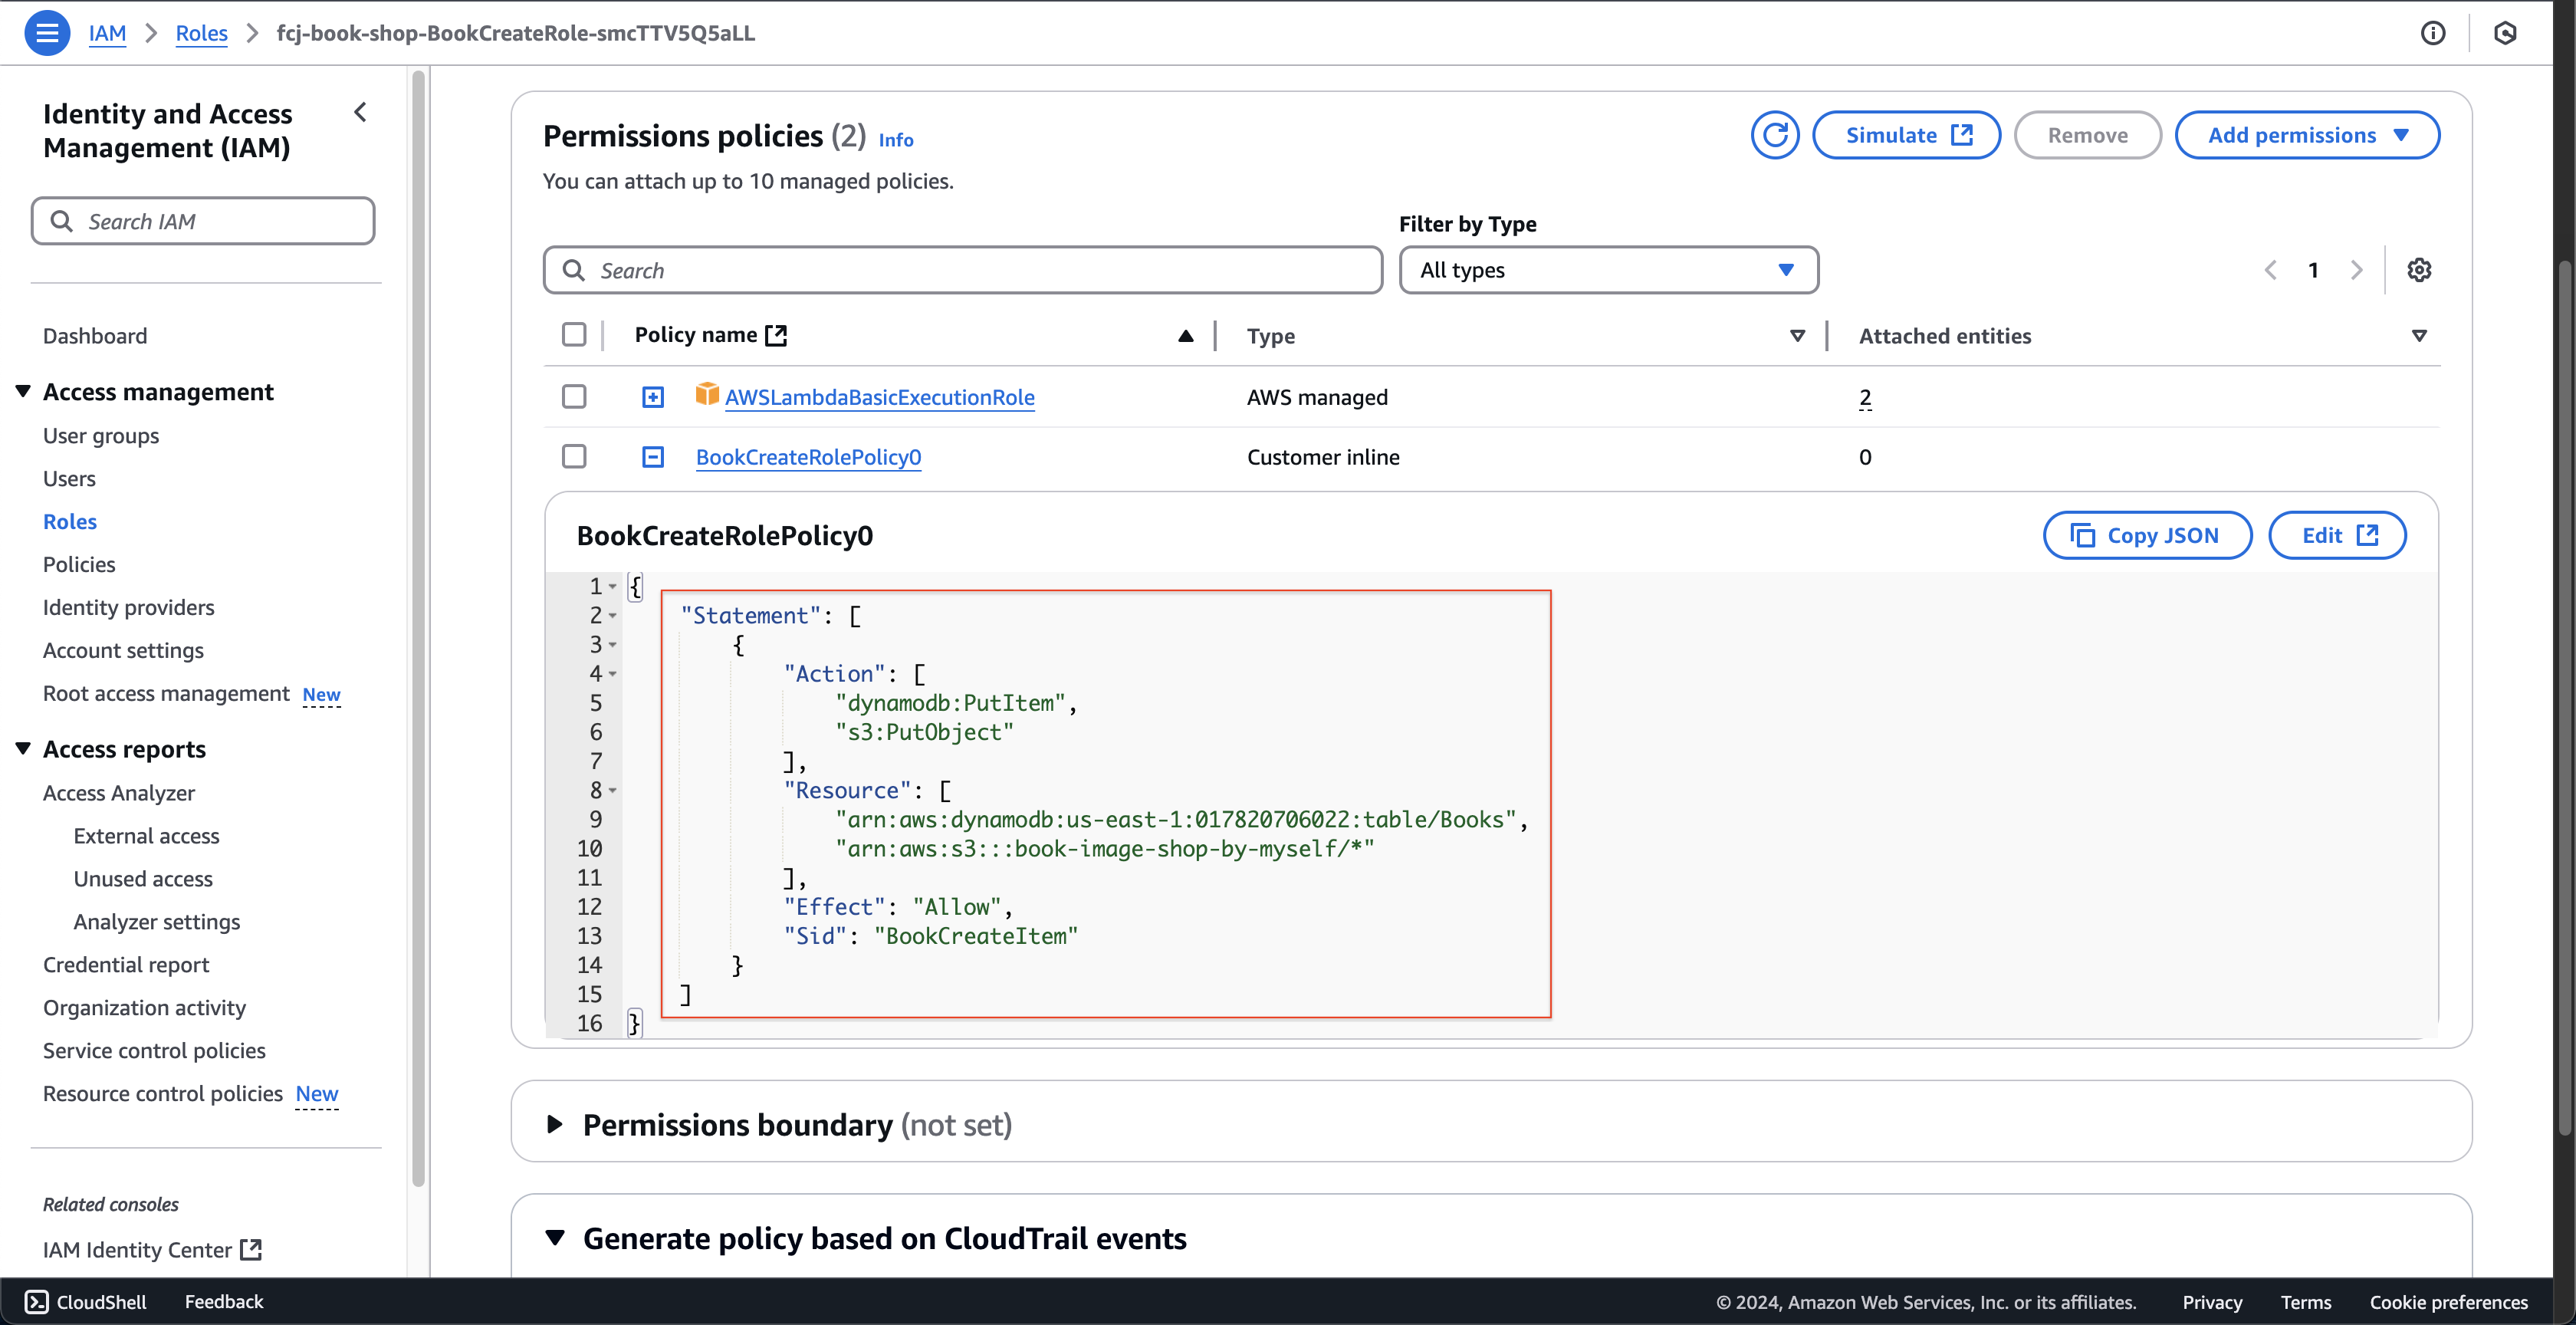Fold the Action array line 4 arrow
The height and width of the screenshot is (1325, 2576).
pos(613,674)
